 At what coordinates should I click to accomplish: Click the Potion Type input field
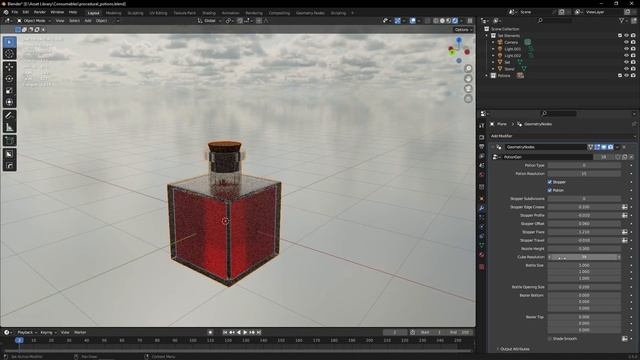pos(584,165)
